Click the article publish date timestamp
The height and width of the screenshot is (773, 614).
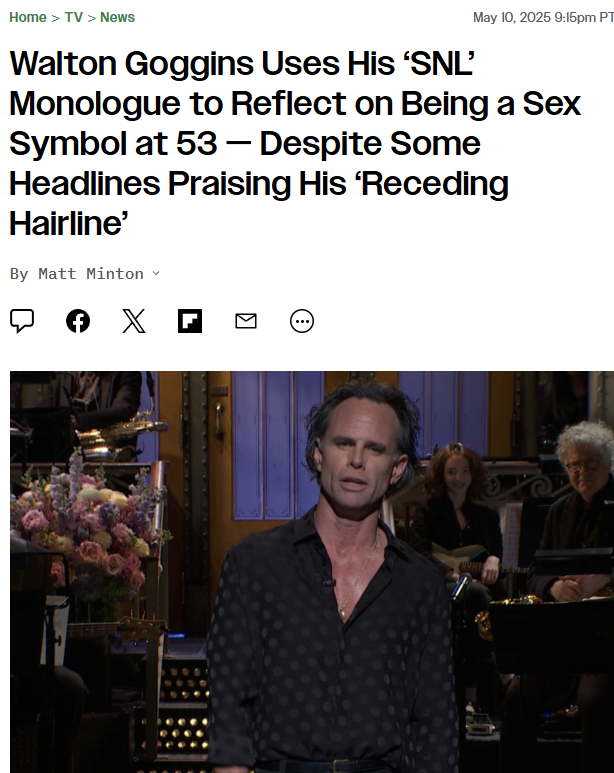(543, 17)
